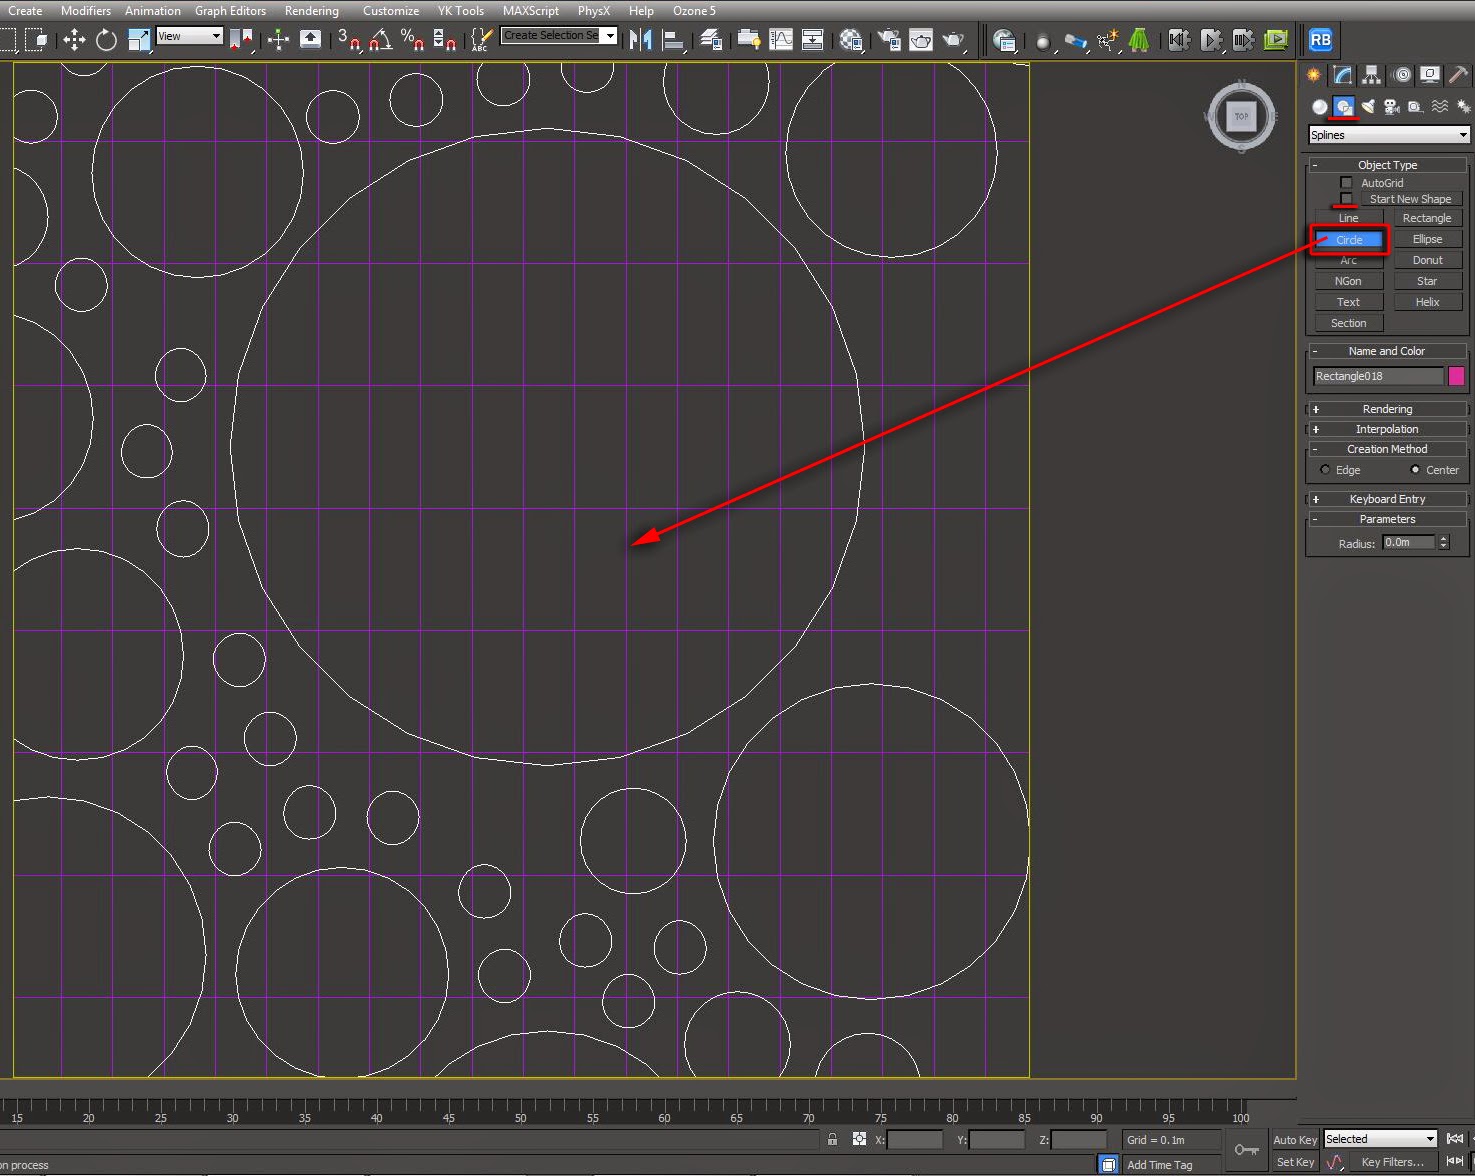Select the Rotate tool

point(106,40)
